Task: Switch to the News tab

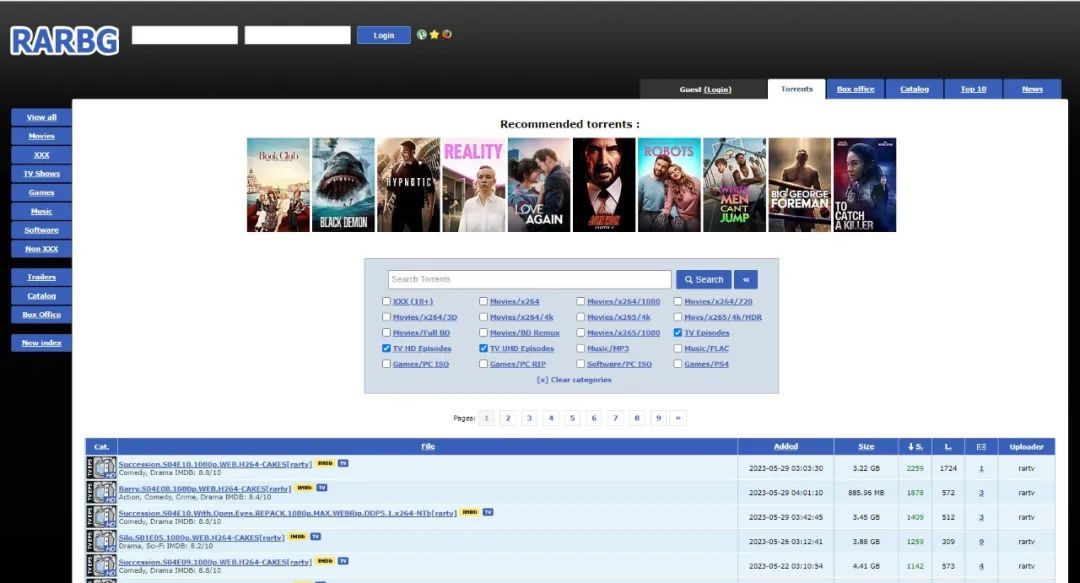Action: click(x=1032, y=89)
